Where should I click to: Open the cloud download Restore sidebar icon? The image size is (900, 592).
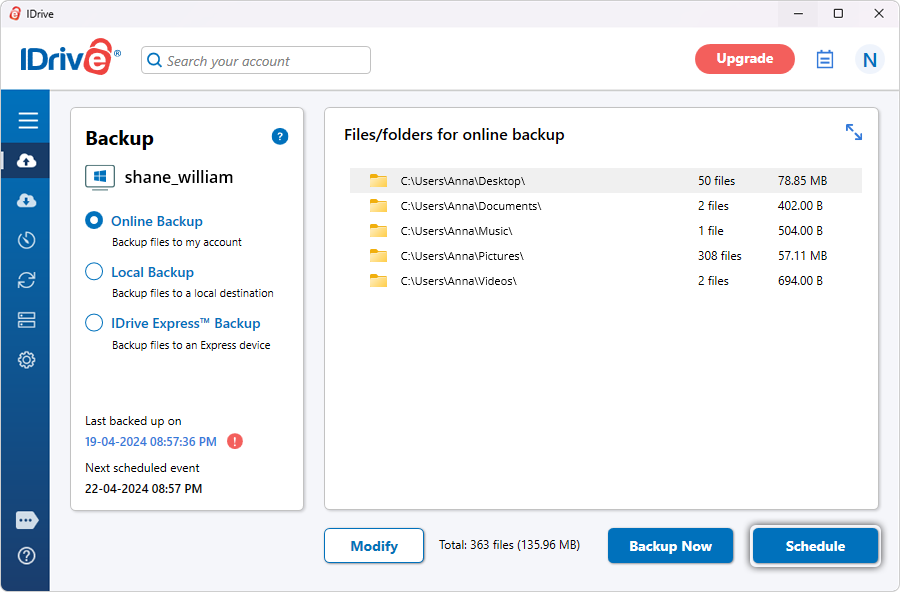(x=27, y=201)
